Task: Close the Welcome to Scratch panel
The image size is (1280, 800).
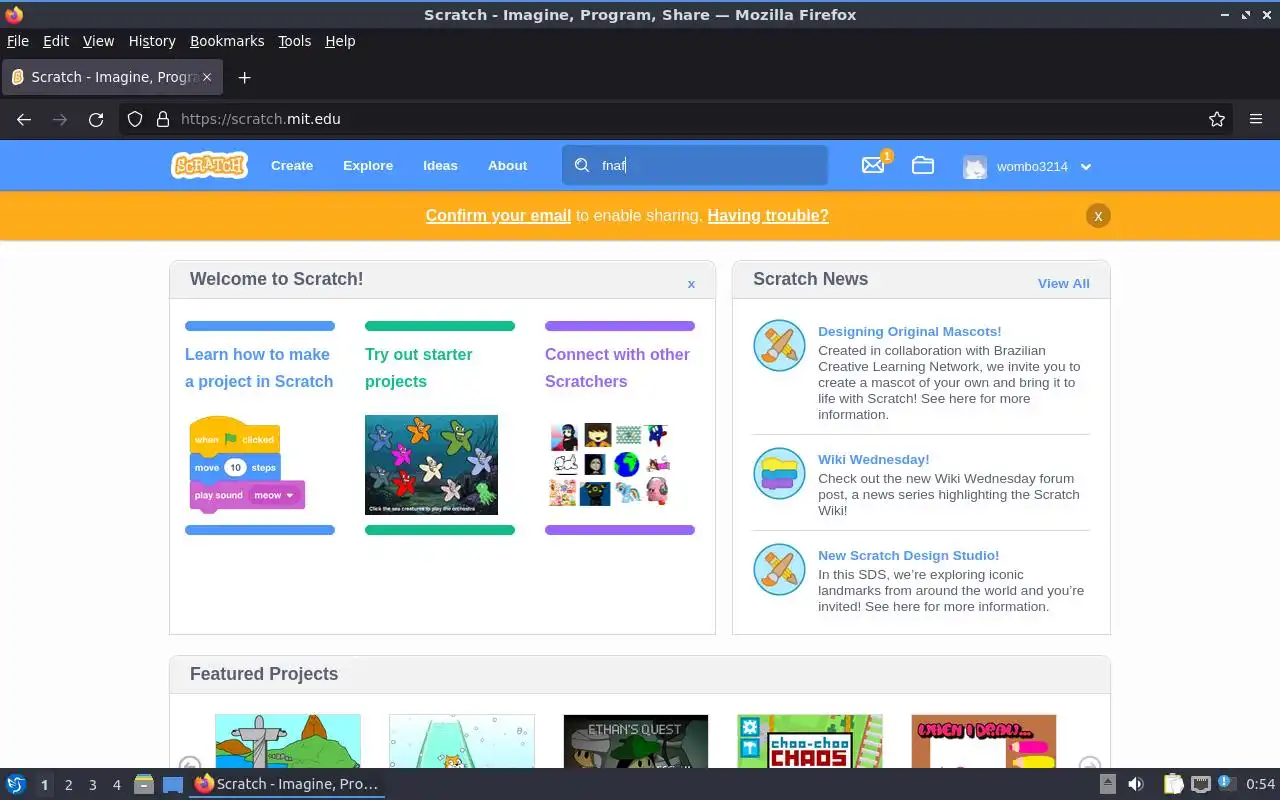Action: click(x=691, y=284)
